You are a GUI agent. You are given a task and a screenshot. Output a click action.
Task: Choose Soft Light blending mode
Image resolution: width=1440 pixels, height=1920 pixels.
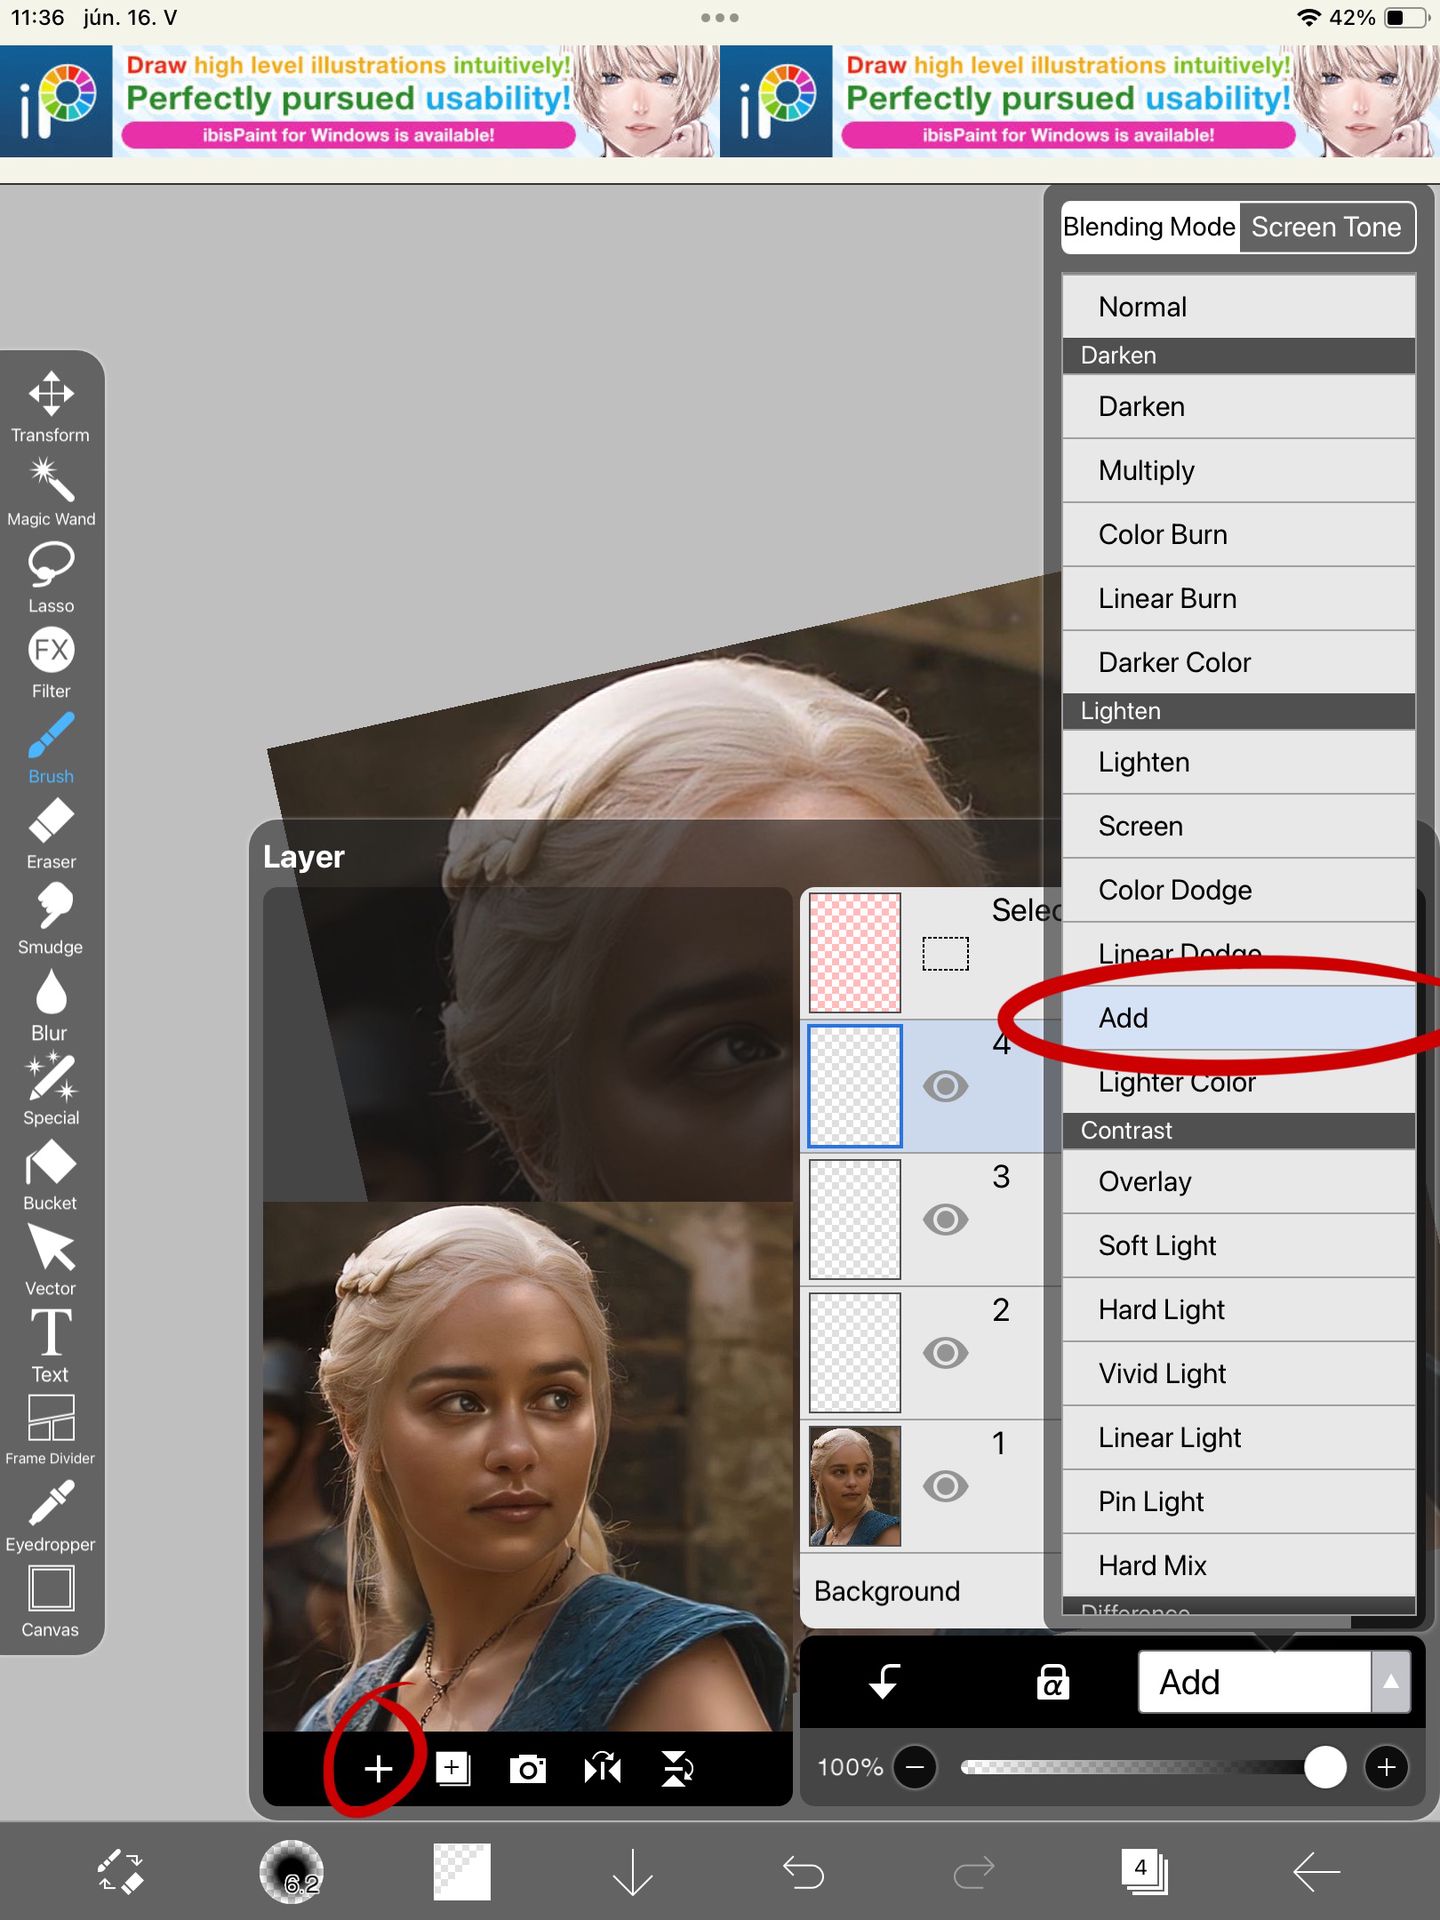1239,1246
